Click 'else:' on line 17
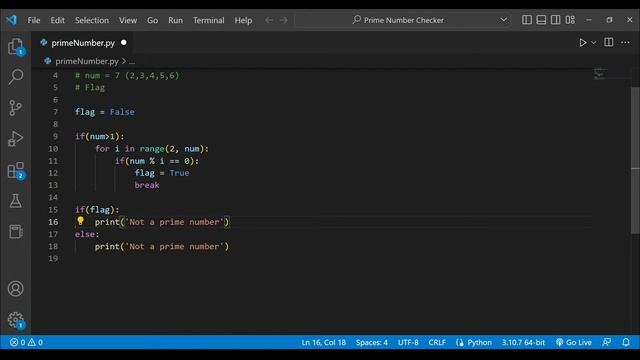The image size is (640, 360). pos(87,234)
